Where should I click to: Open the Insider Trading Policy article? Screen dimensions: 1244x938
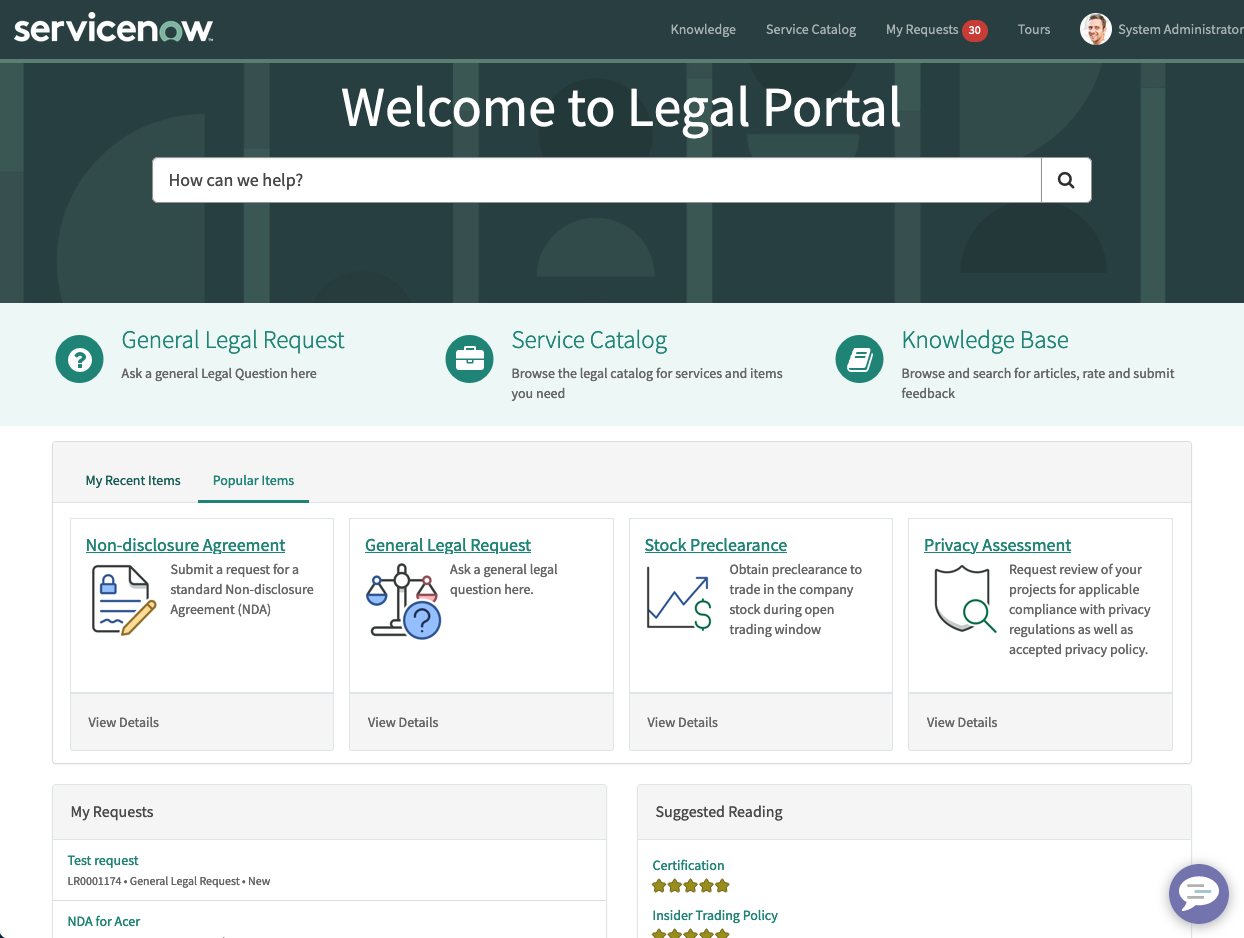(x=715, y=915)
